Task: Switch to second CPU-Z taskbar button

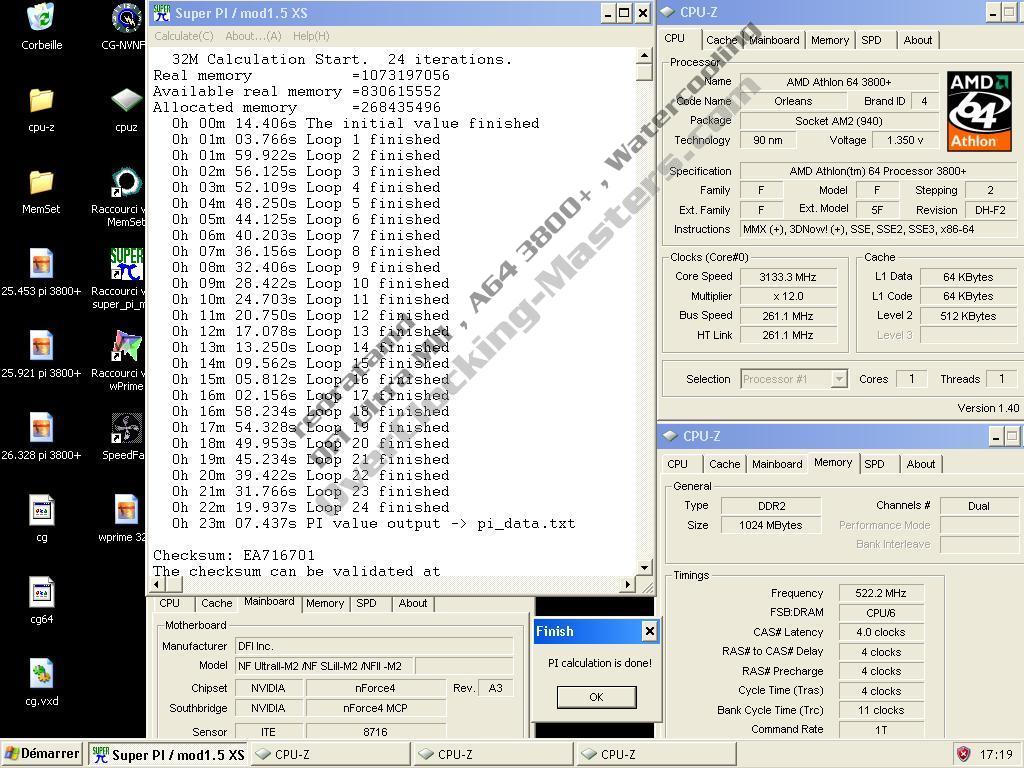Action: click(x=493, y=754)
